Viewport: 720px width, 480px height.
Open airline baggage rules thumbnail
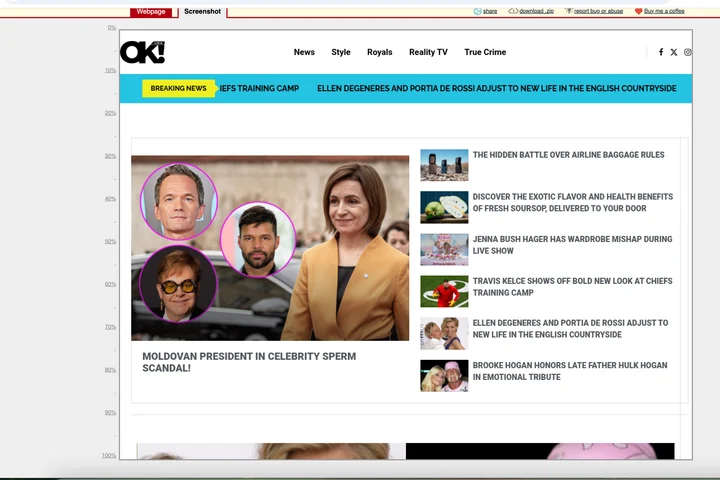tap(444, 165)
